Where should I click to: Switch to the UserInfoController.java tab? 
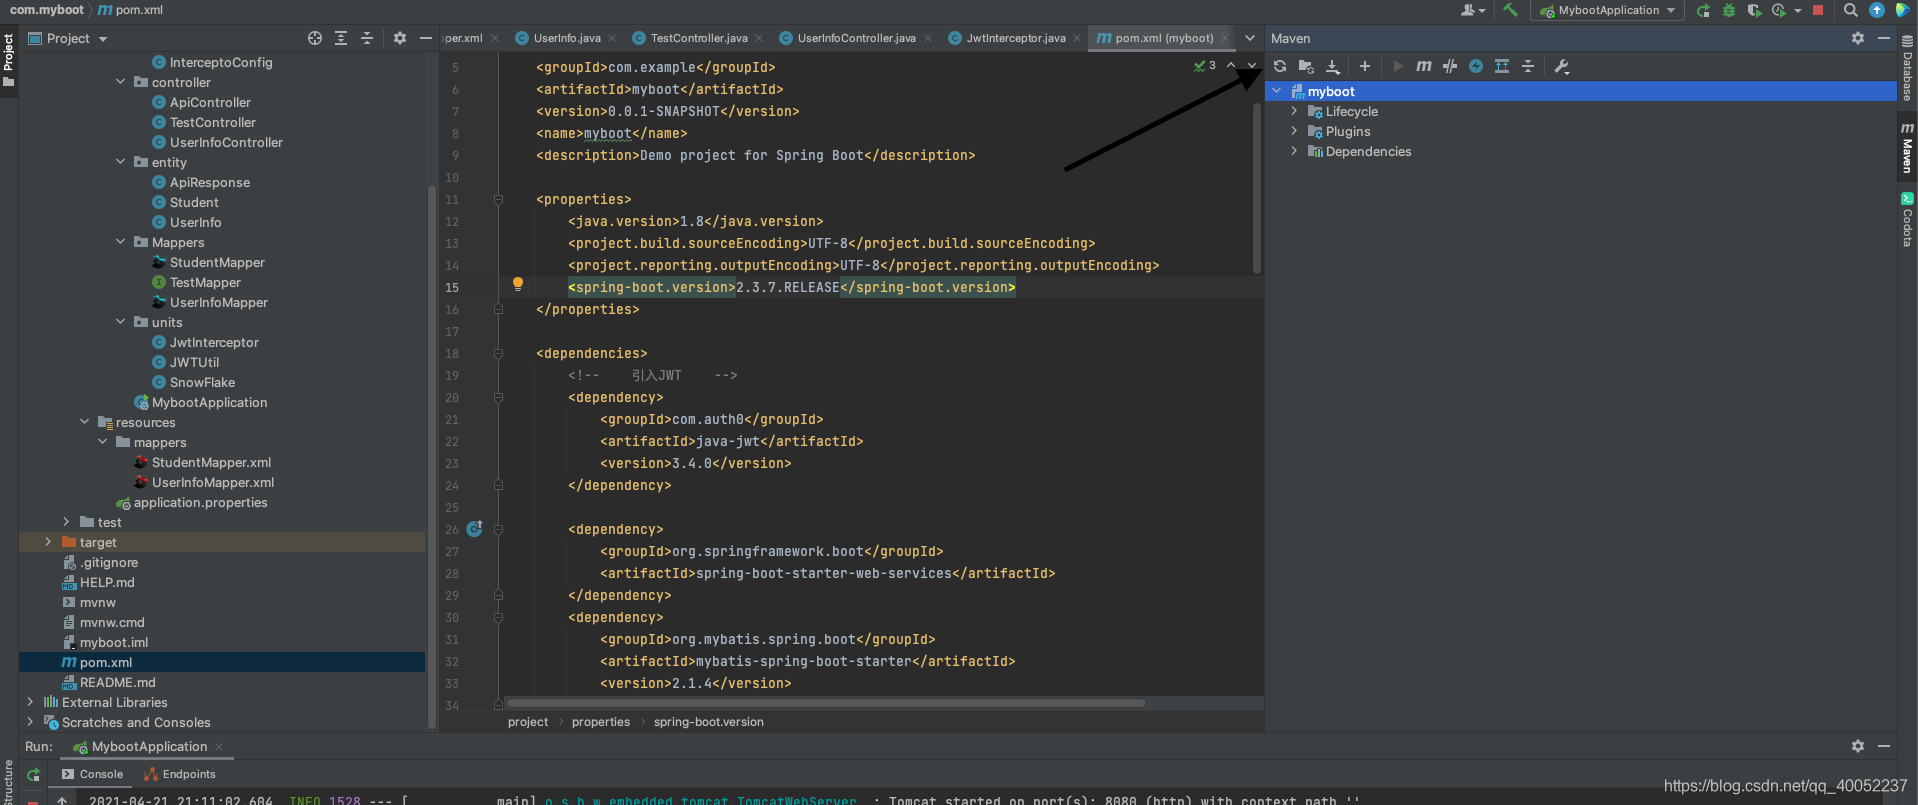(856, 38)
